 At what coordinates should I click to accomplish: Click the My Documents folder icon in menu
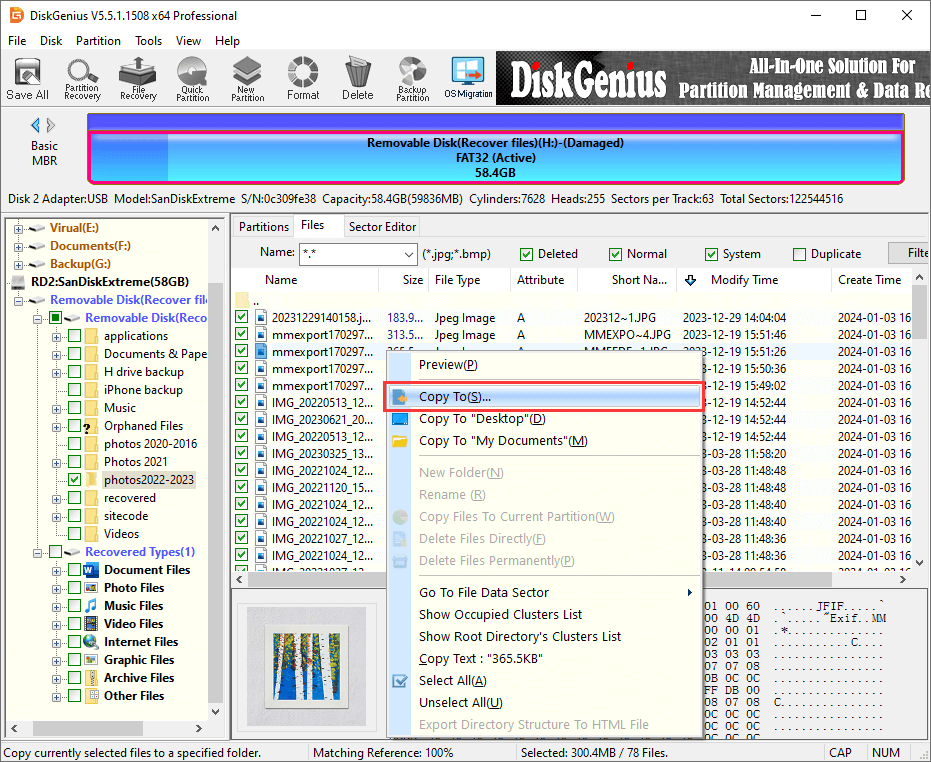click(x=400, y=441)
